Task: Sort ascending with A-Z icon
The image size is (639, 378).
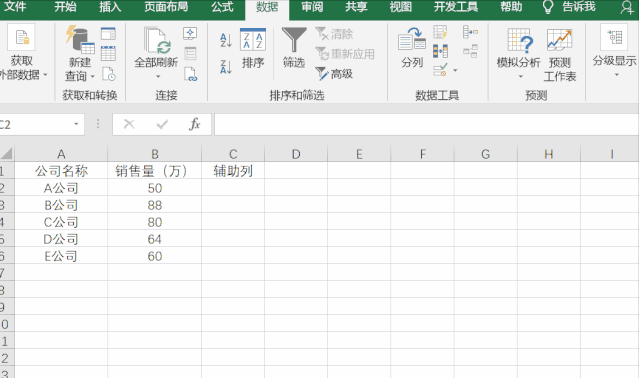Action: pyautogui.click(x=226, y=40)
